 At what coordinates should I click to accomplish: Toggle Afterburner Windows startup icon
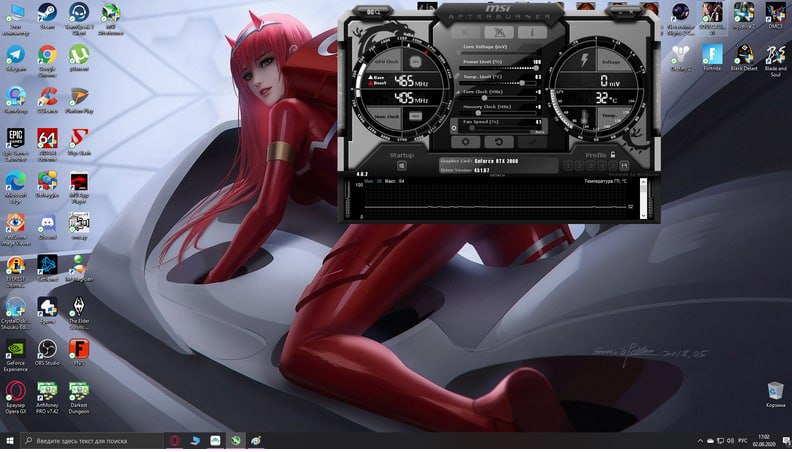click(x=402, y=166)
